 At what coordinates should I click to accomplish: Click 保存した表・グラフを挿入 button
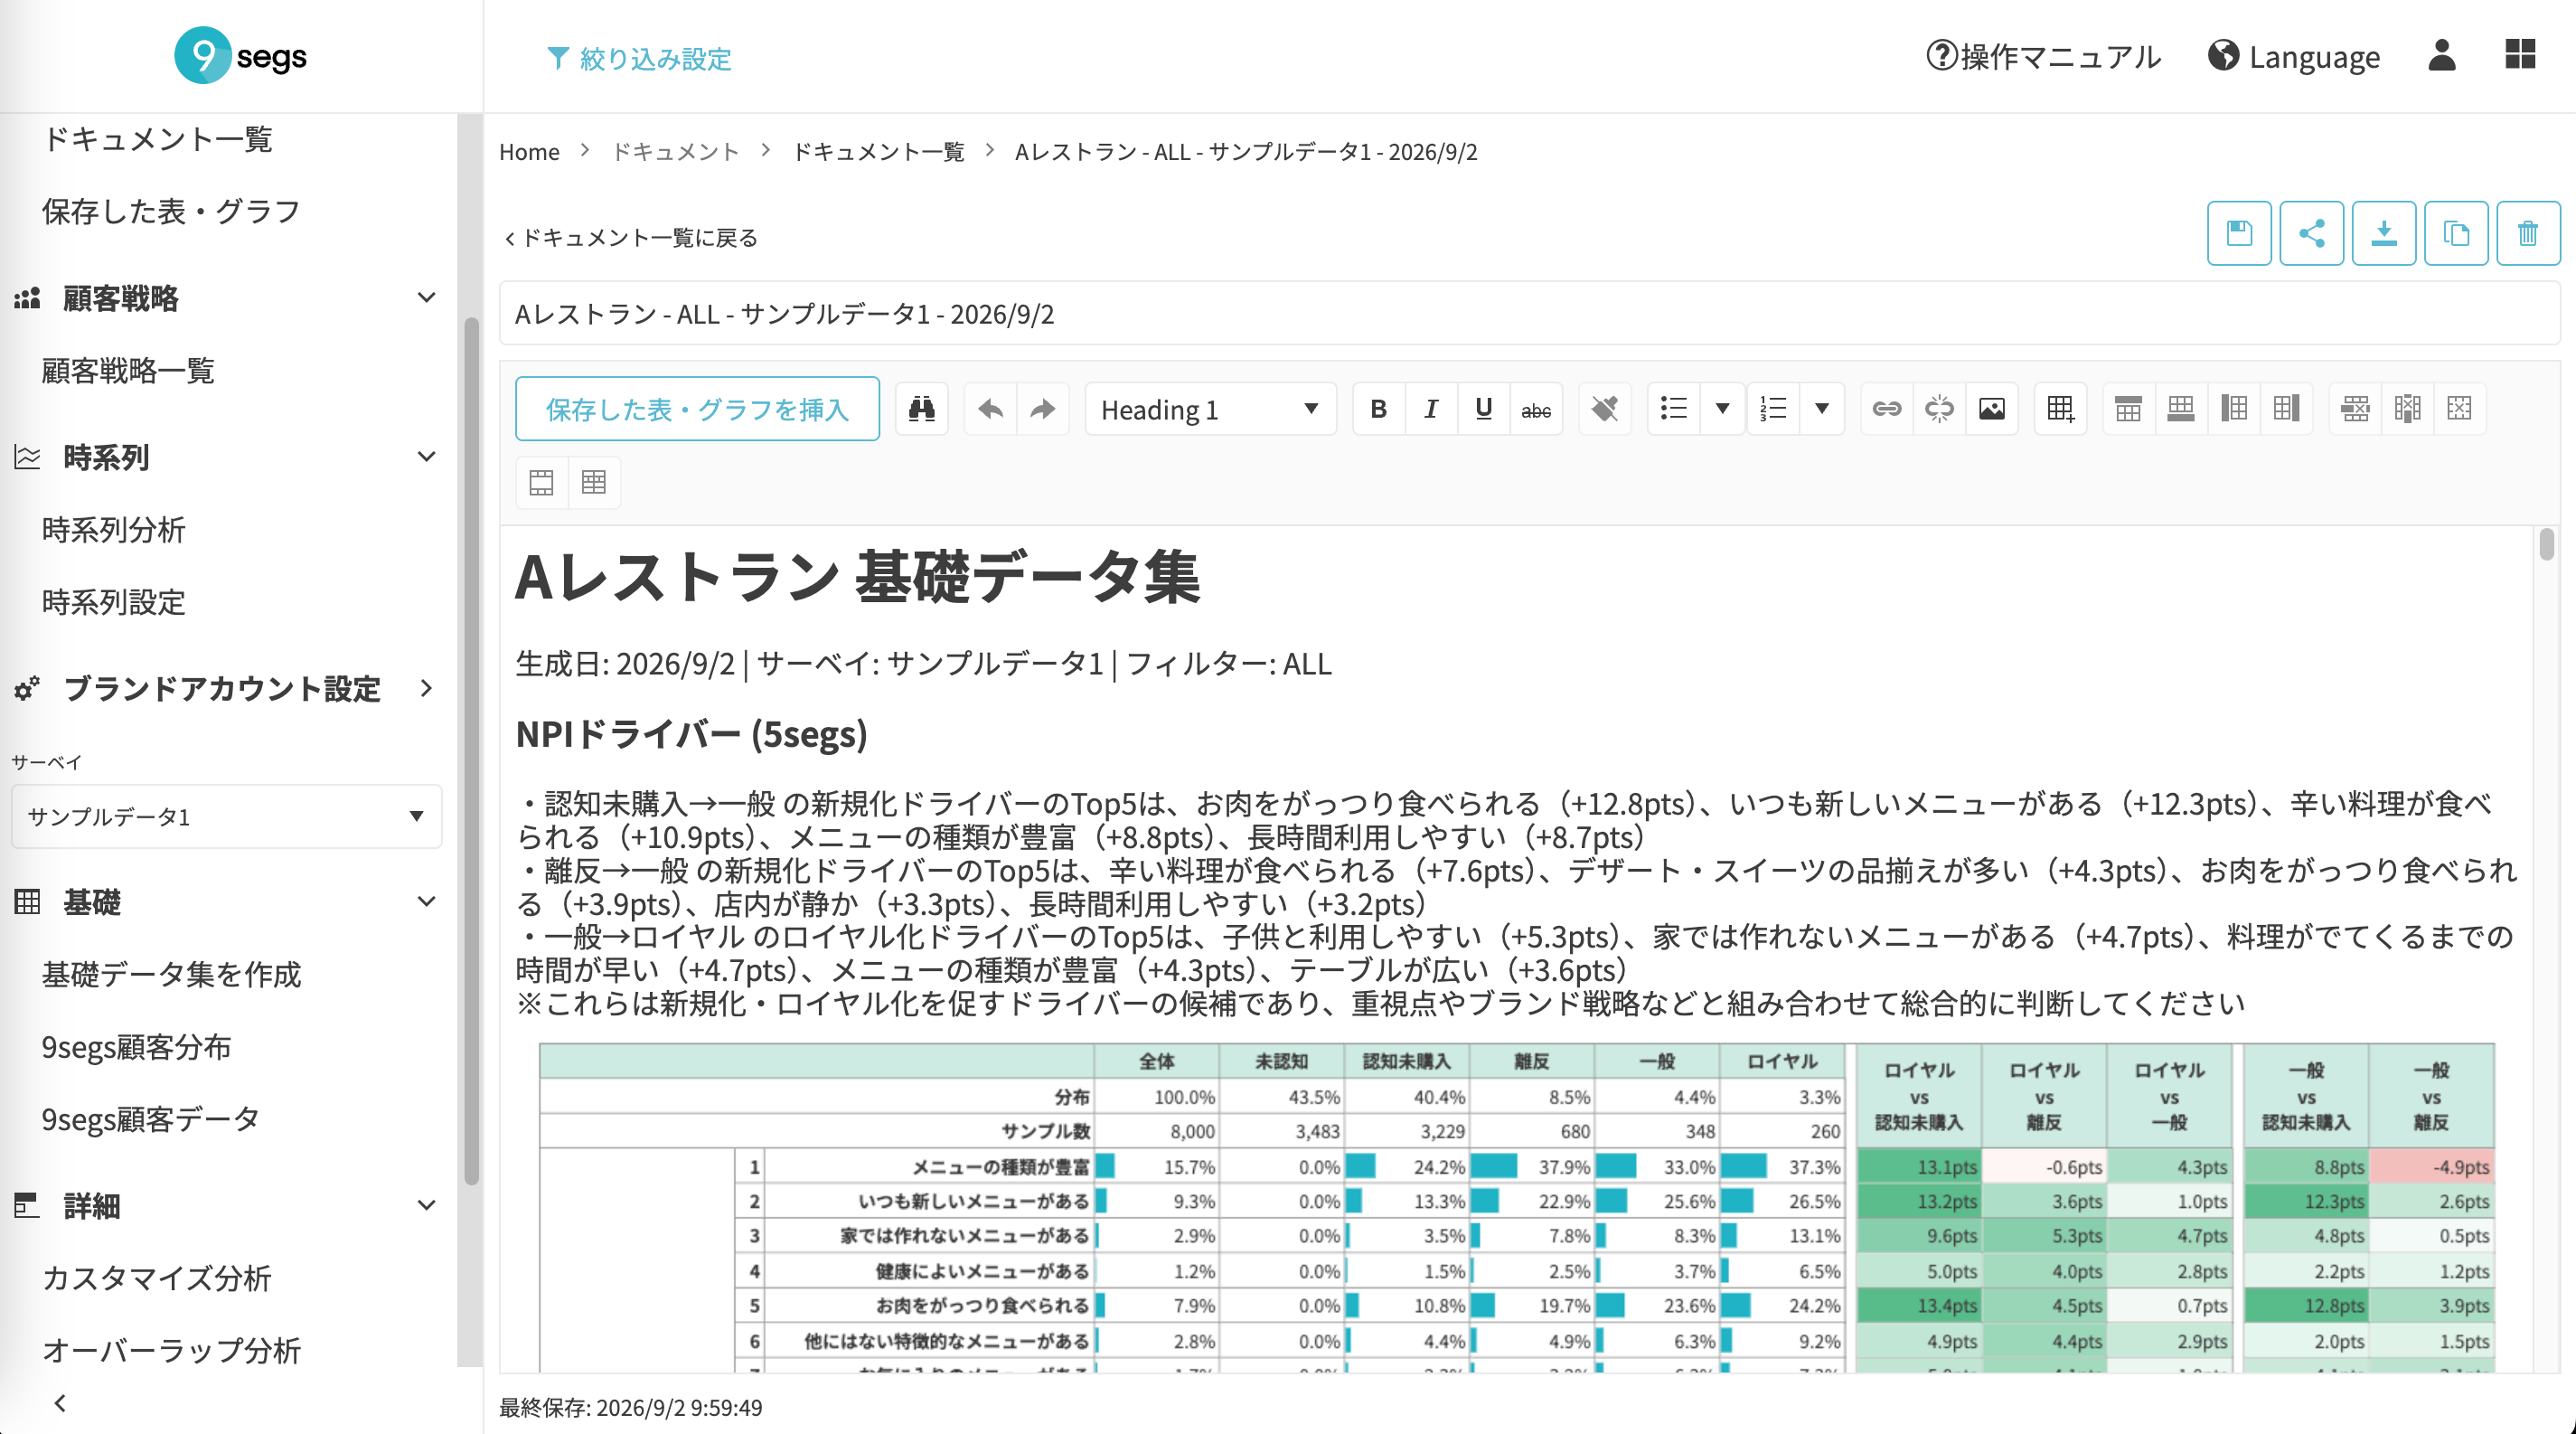click(x=697, y=409)
